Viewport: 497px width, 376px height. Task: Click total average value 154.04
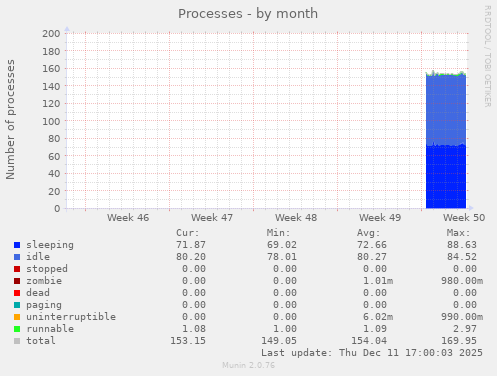pyautogui.click(x=369, y=341)
